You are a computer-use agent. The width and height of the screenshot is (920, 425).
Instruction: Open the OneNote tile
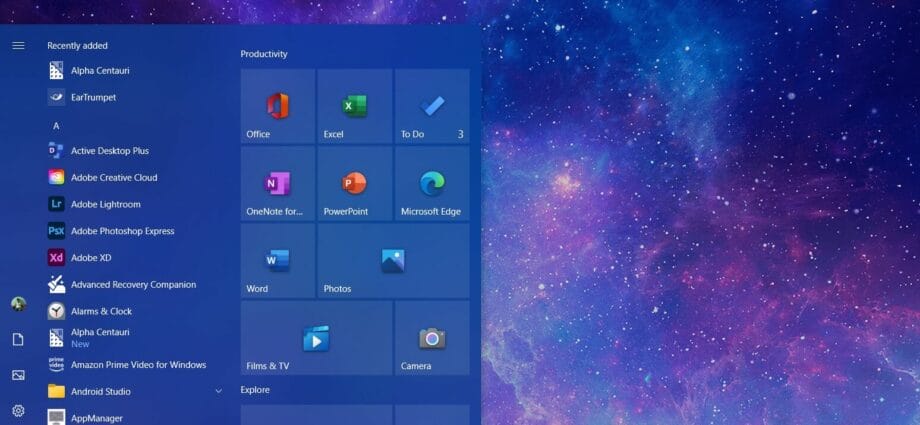[x=278, y=184]
